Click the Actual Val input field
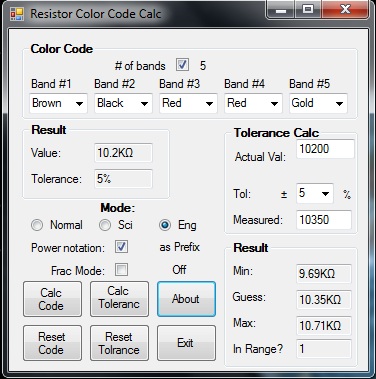Screen dimensions: 376x379 [325, 149]
